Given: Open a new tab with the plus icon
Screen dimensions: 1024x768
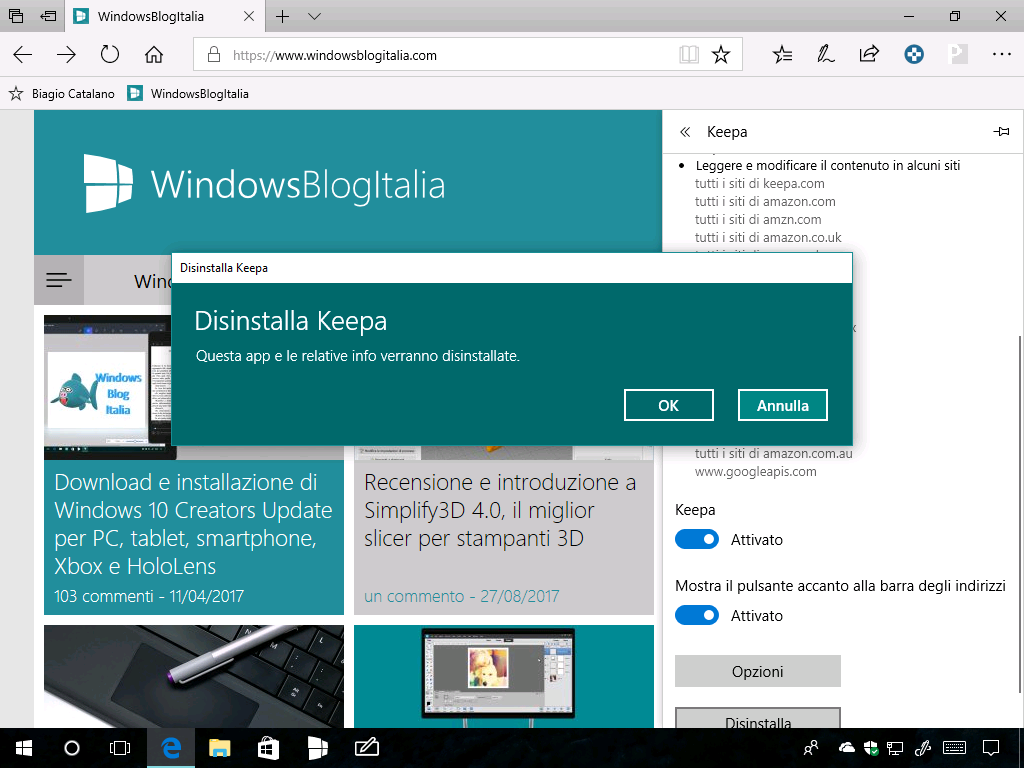Looking at the screenshot, I should click(x=282, y=16).
